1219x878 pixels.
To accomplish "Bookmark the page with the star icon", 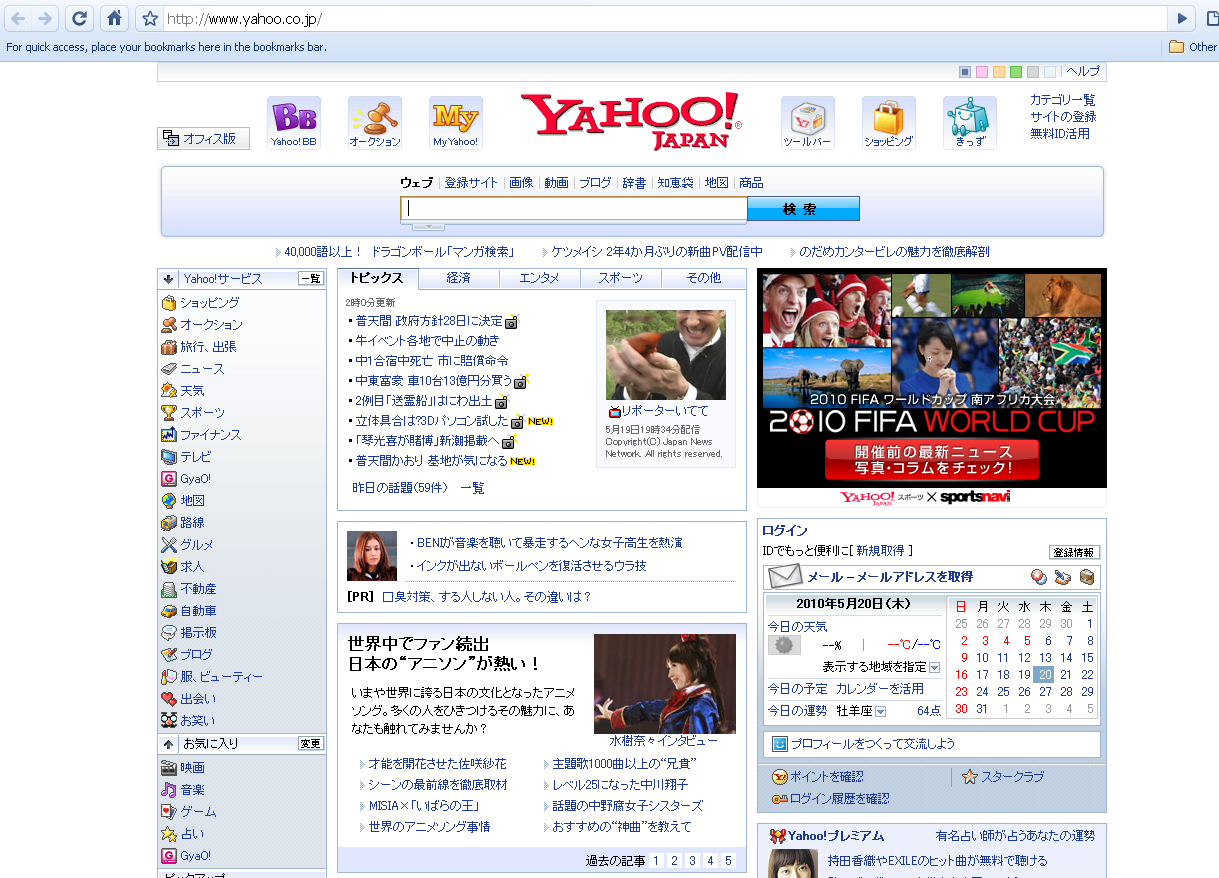I will pos(150,19).
